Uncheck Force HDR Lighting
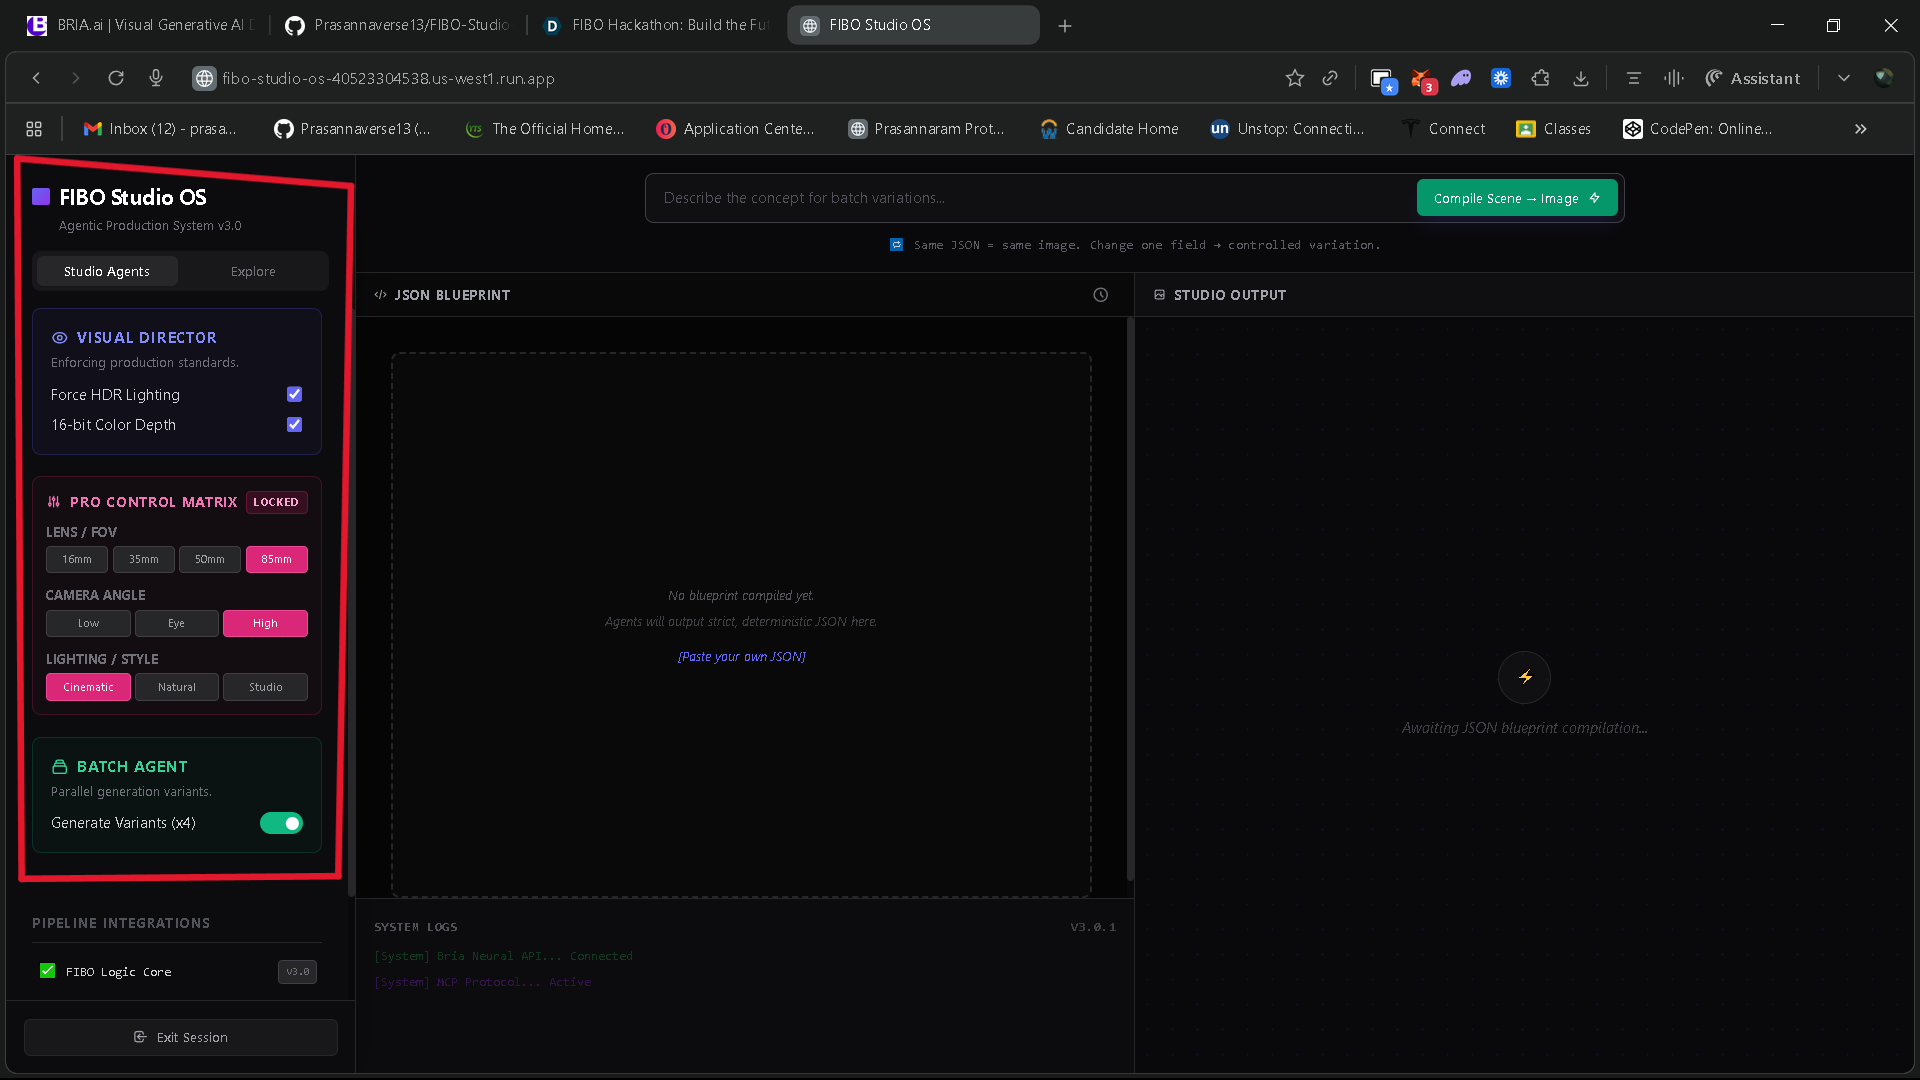The height and width of the screenshot is (1080, 1920). pos(294,394)
